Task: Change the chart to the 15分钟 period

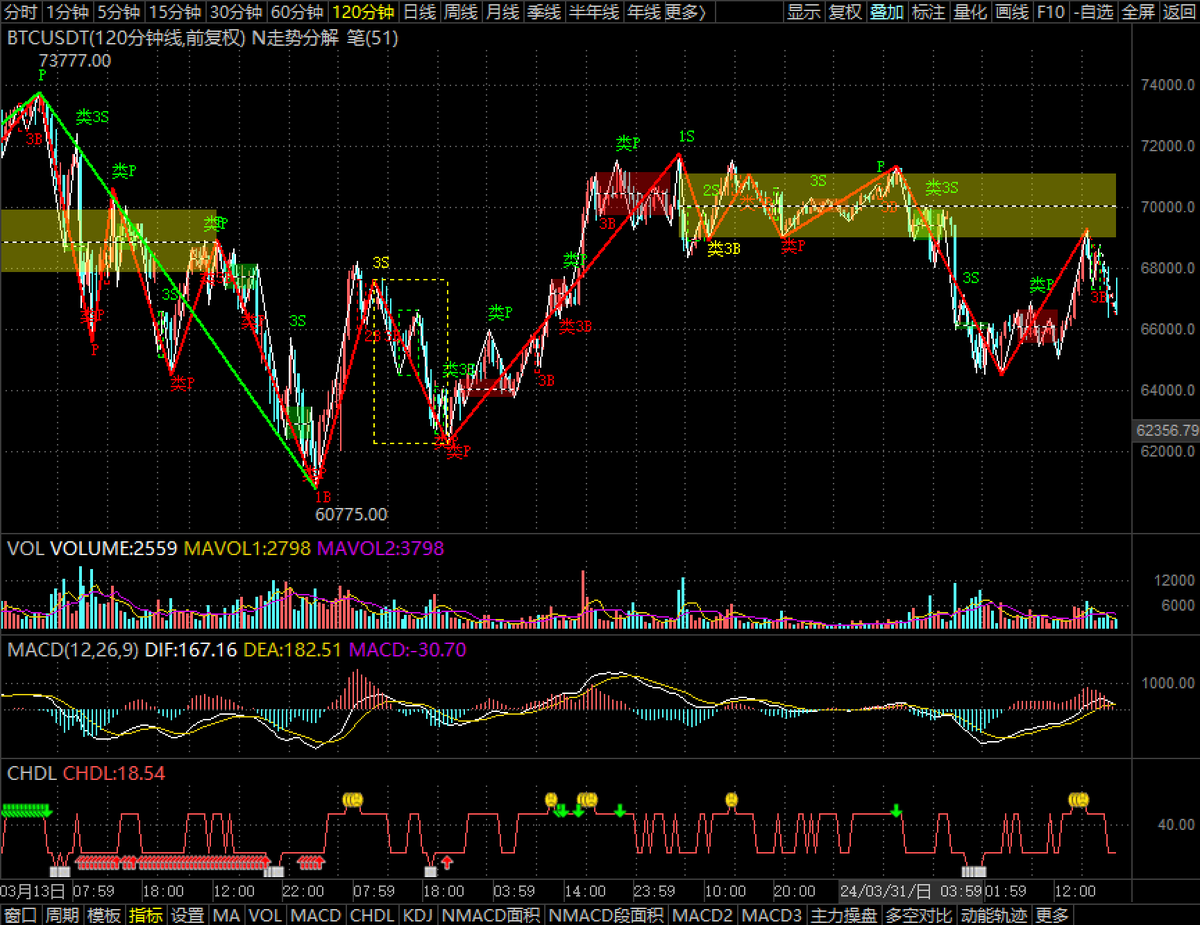Action: (x=175, y=12)
